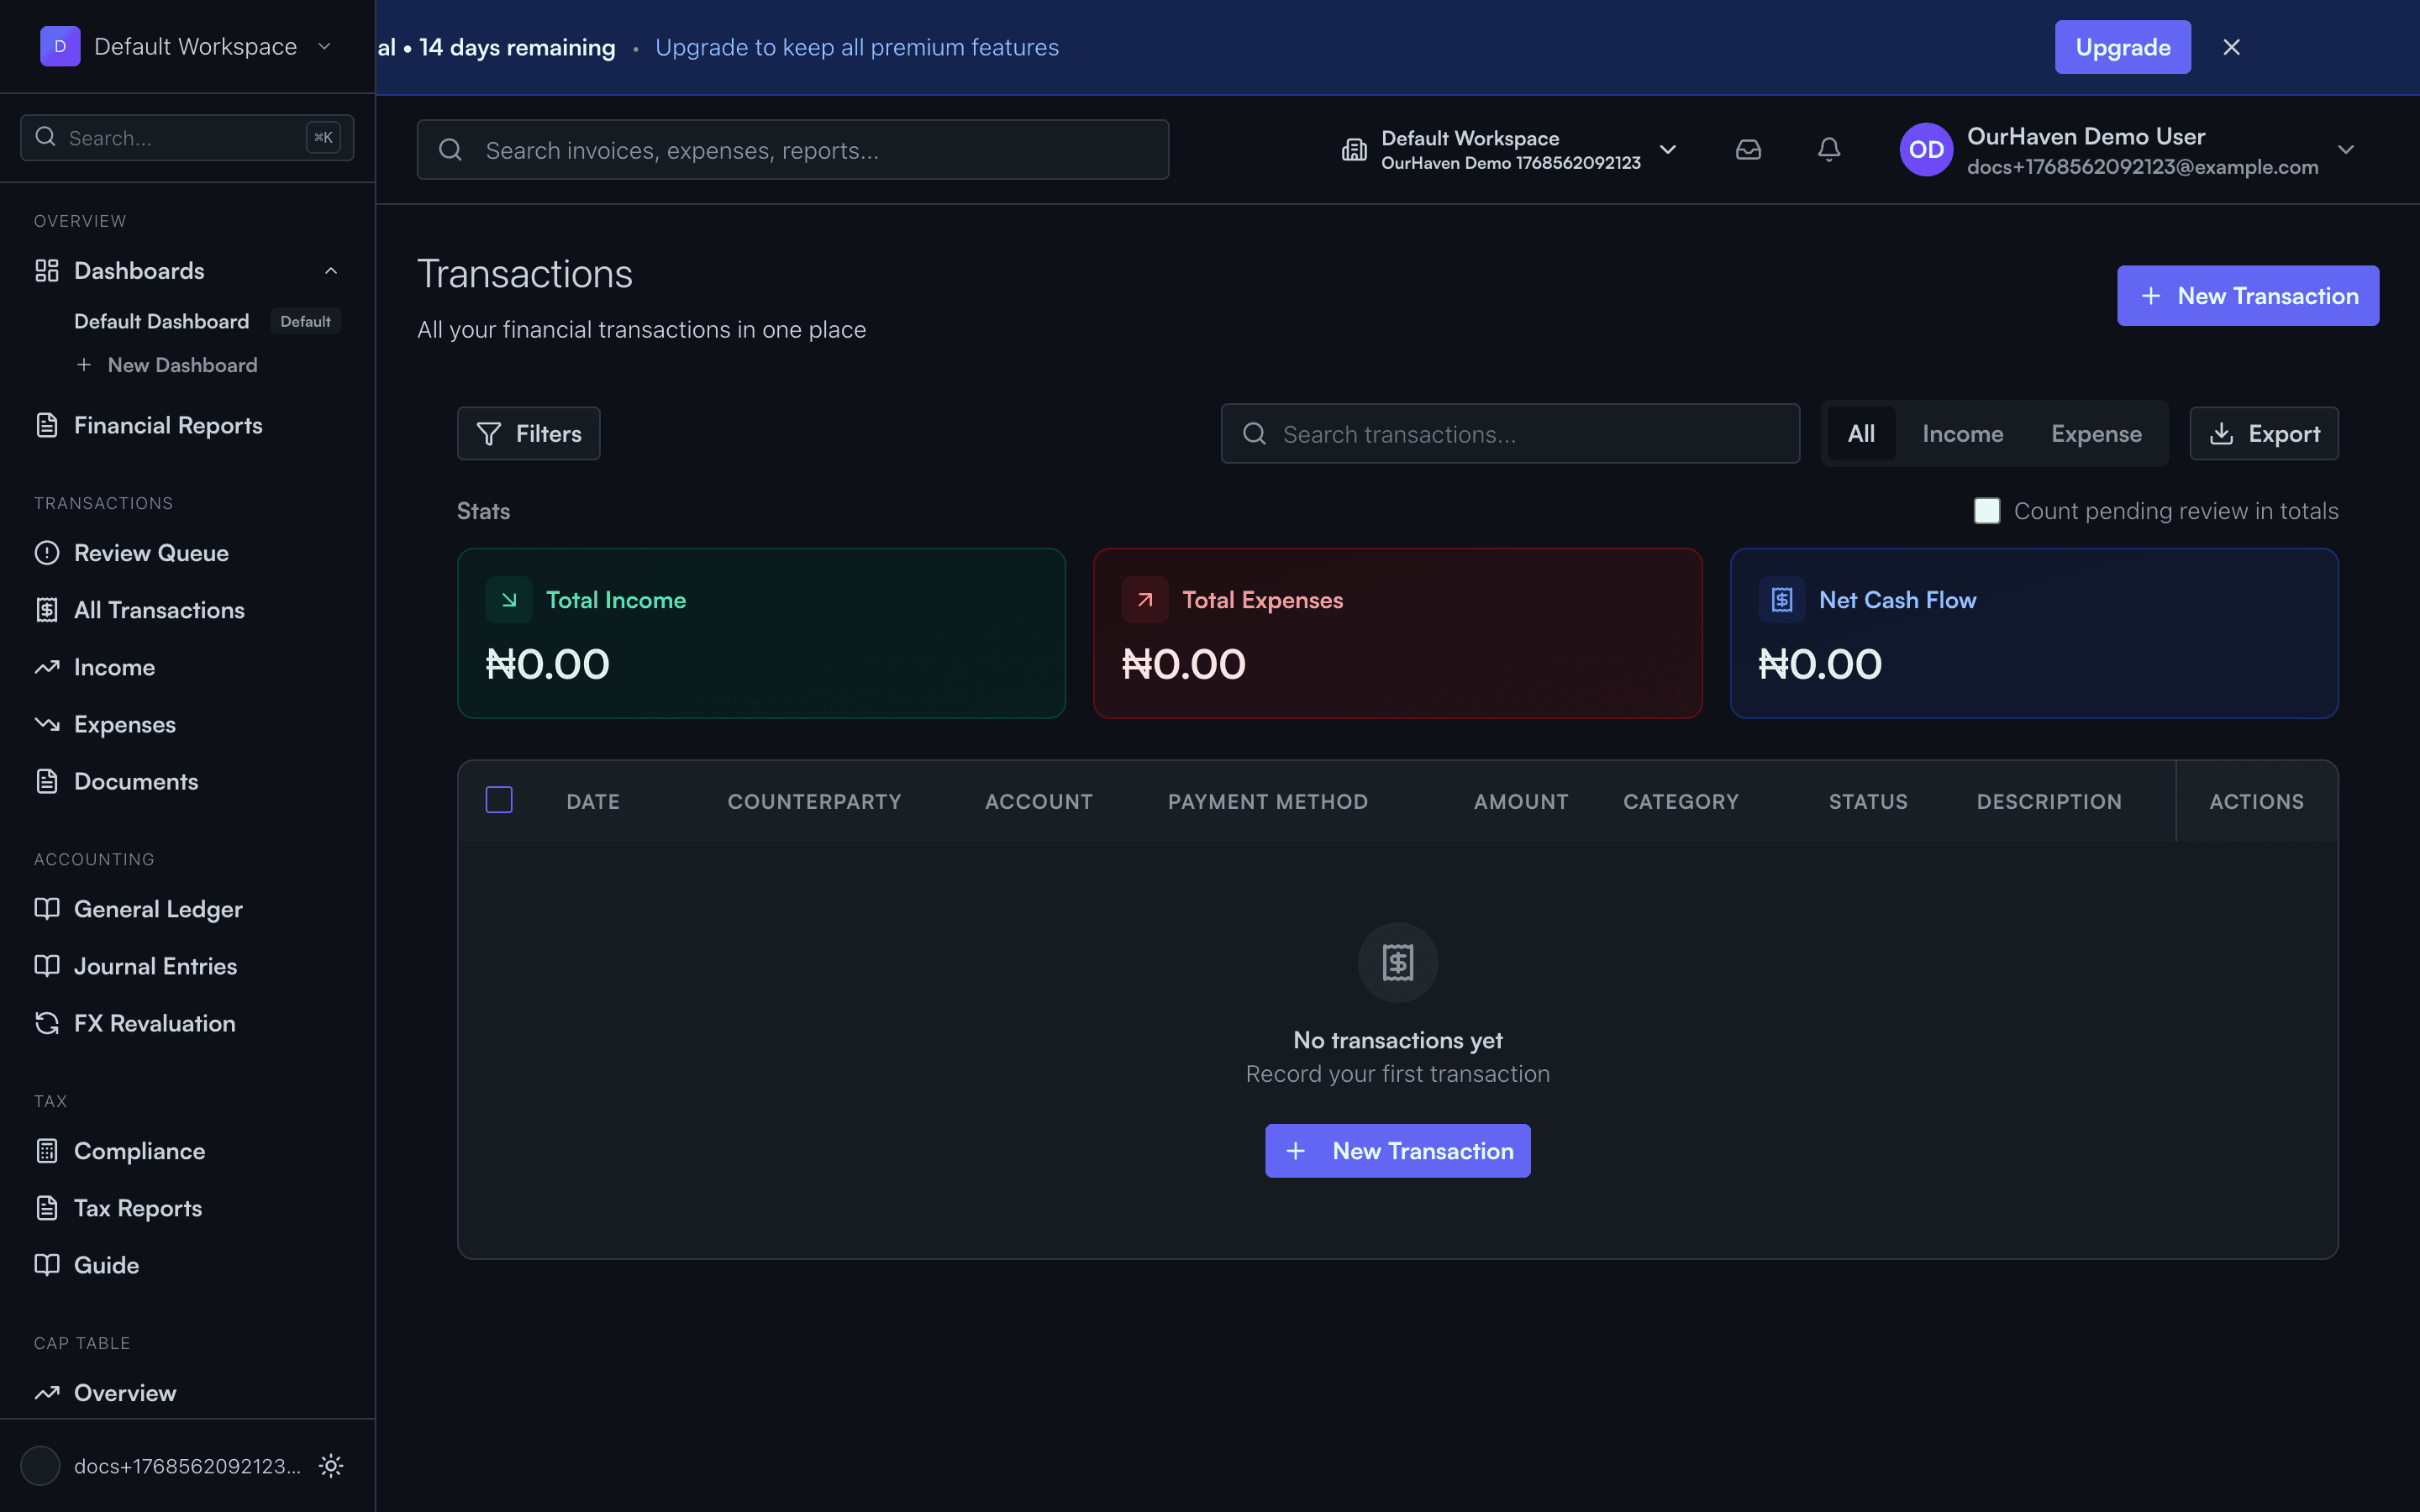Image resolution: width=2420 pixels, height=1512 pixels.
Task: Click the Search transactions input field
Action: point(1509,433)
